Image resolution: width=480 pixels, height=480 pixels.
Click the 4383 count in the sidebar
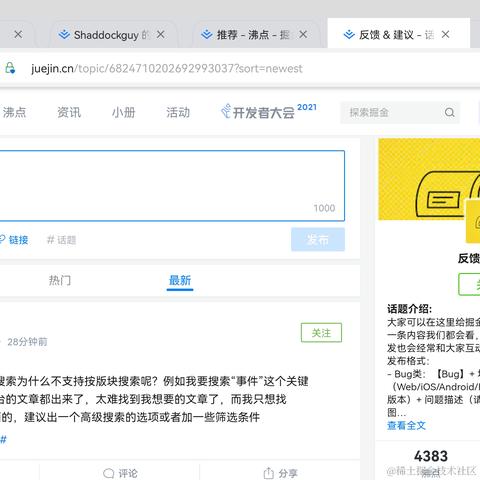(431, 456)
